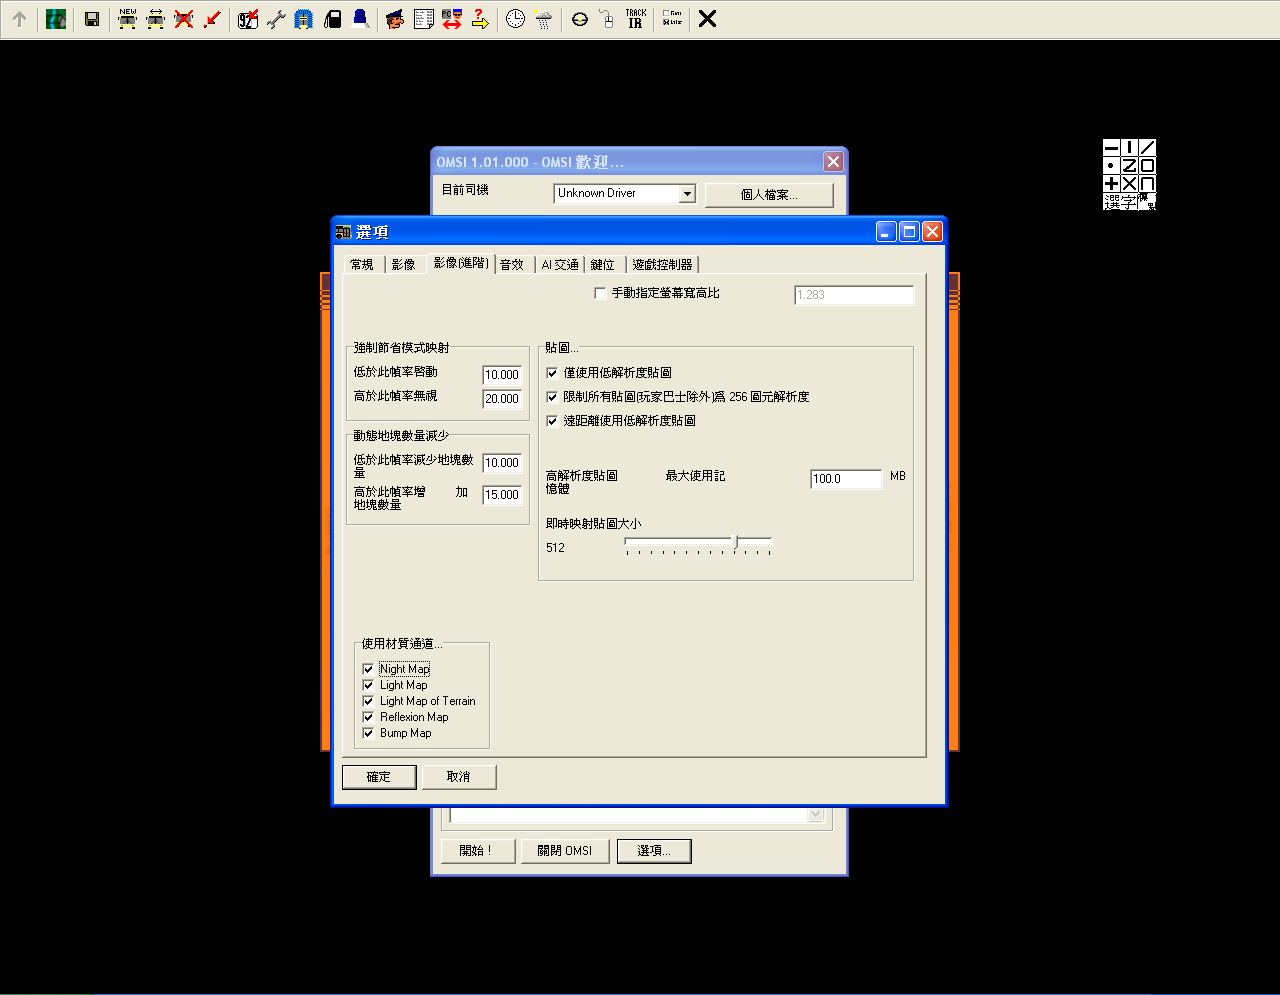Click the 低於此幀率減少地塊數量 10.000 field

coord(502,463)
